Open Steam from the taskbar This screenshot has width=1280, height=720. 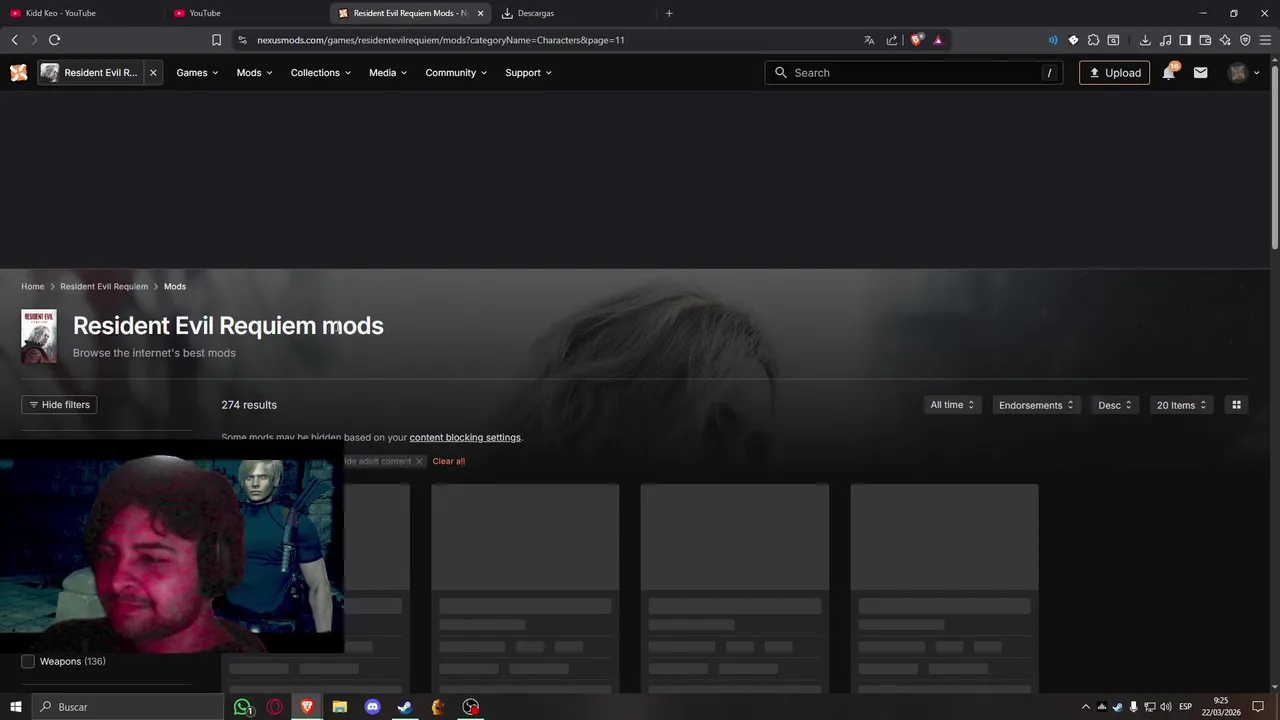coord(405,707)
